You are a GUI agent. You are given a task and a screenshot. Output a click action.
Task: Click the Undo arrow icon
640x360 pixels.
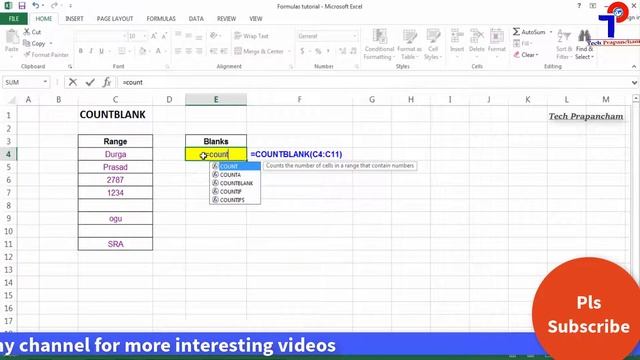pyautogui.click(x=36, y=6)
